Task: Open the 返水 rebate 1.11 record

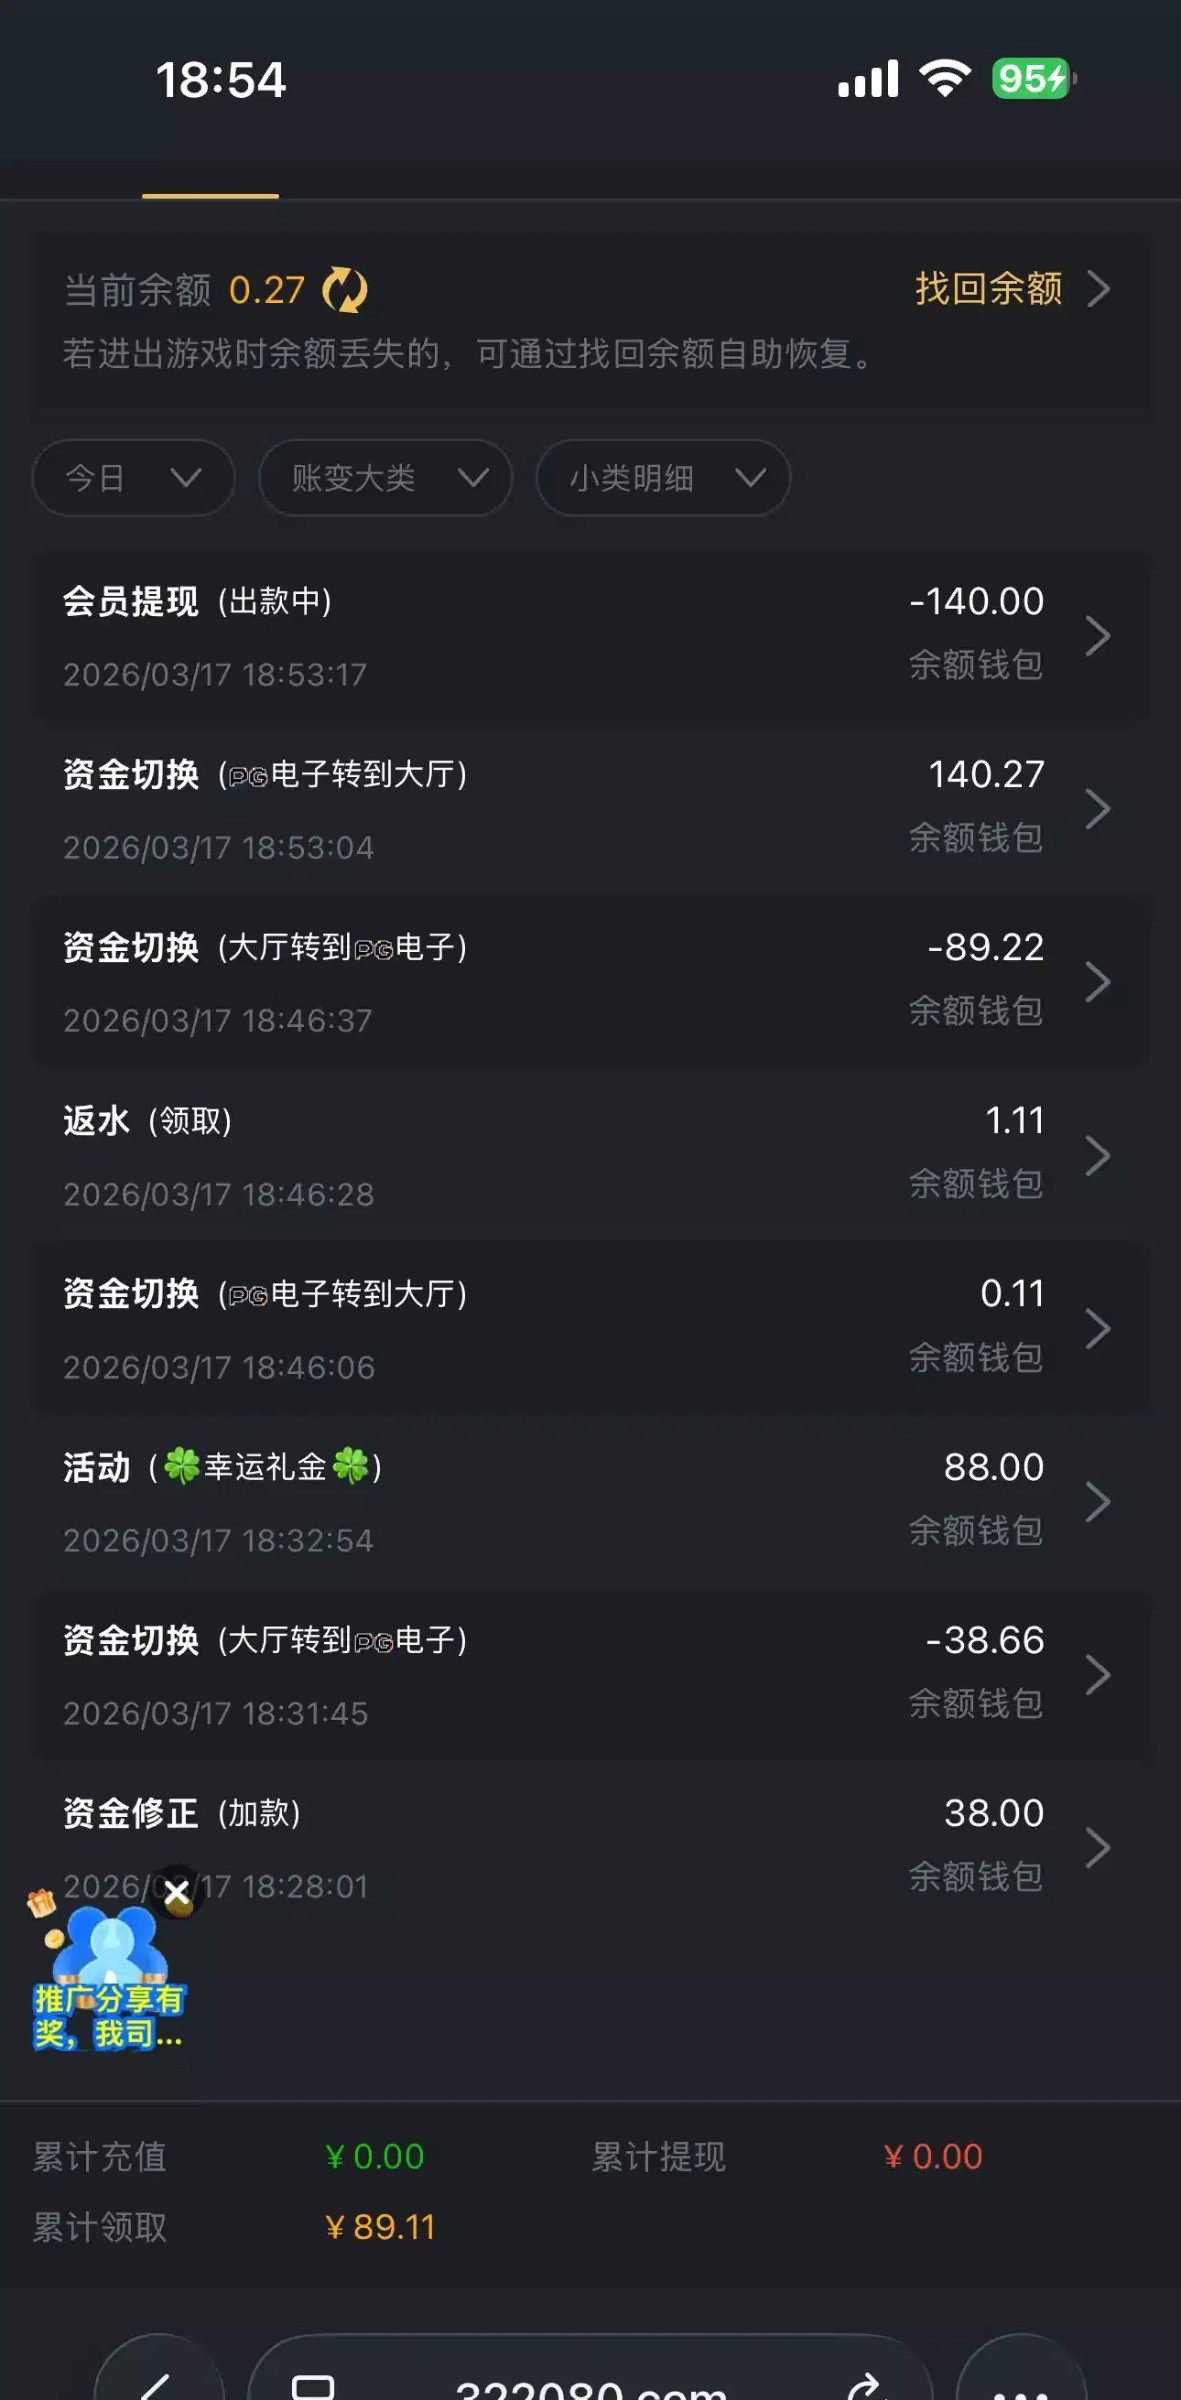Action: pyautogui.click(x=590, y=1156)
